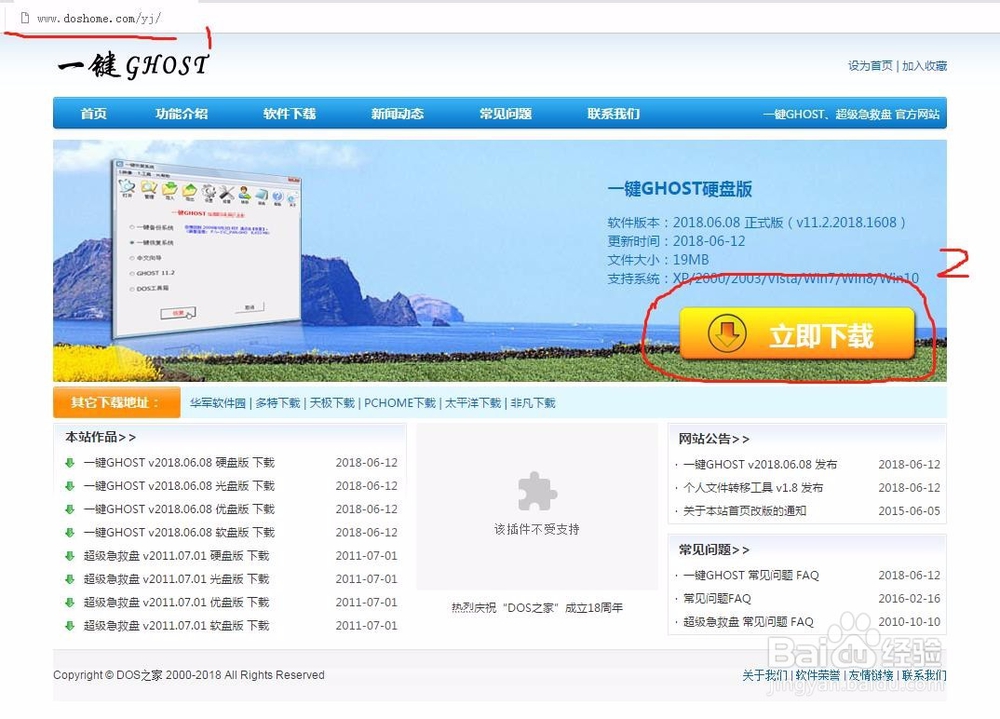The image size is (1000, 719).
Task: Click the 一键GHOST site logo
Action: pyautogui.click(x=133, y=65)
